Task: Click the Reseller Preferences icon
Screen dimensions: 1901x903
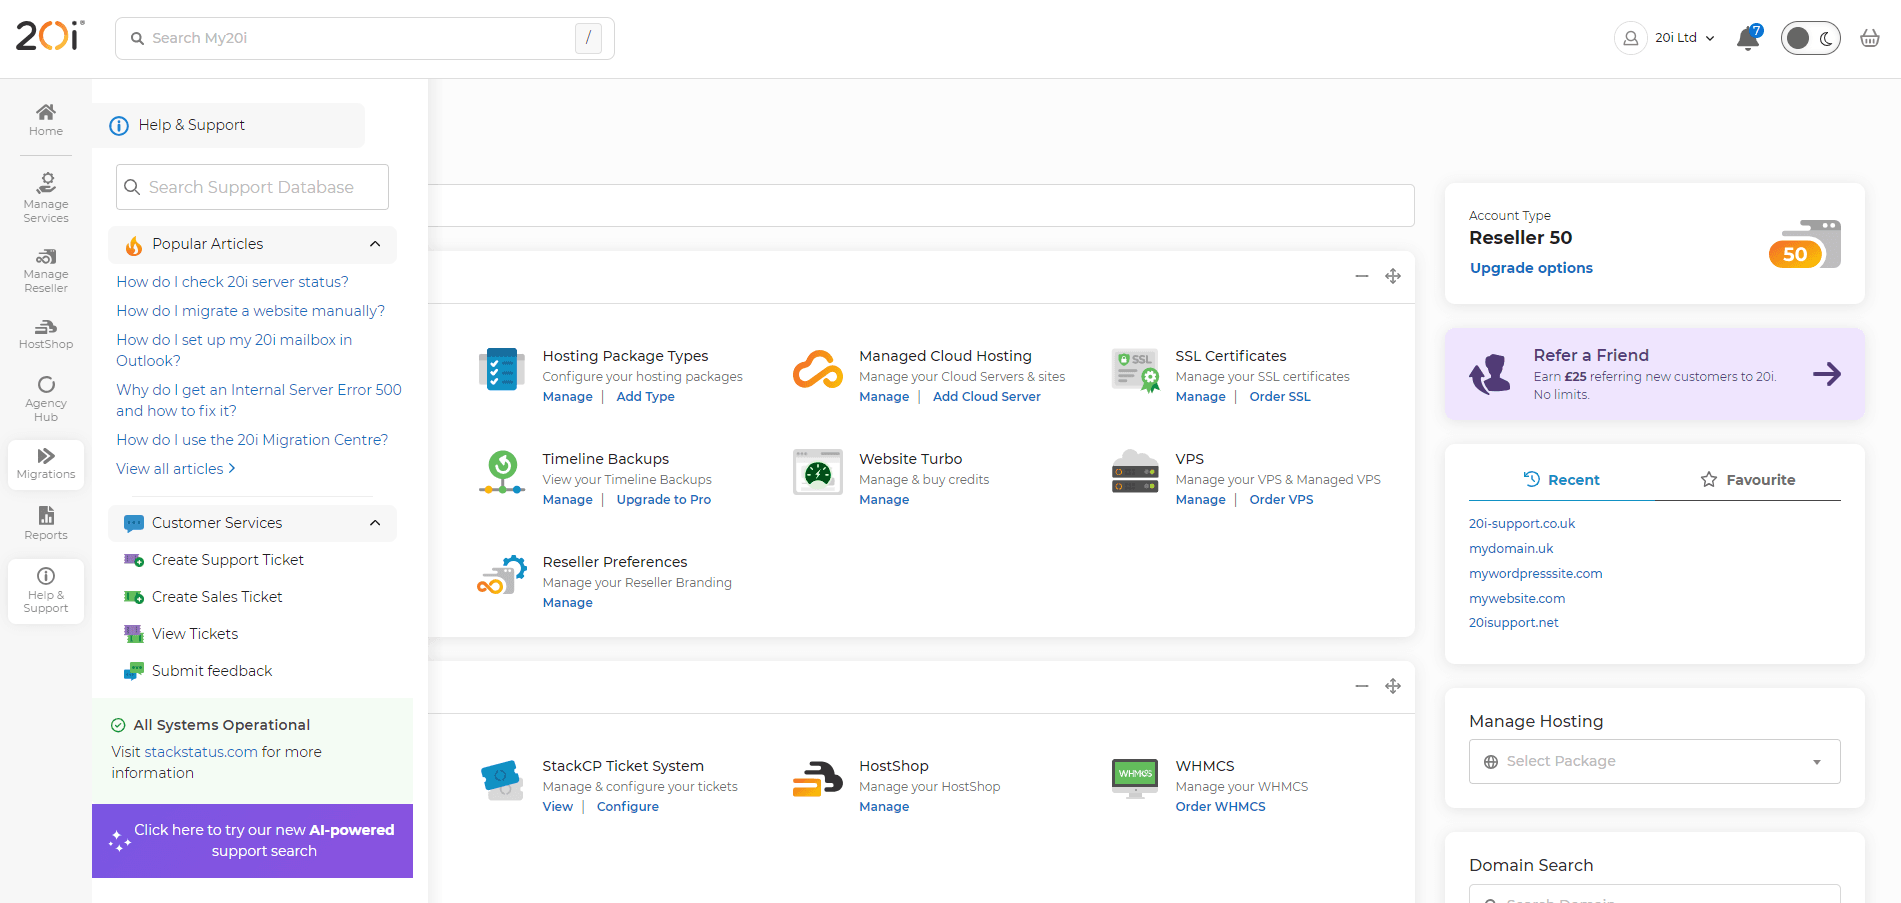Action: pyautogui.click(x=502, y=575)
